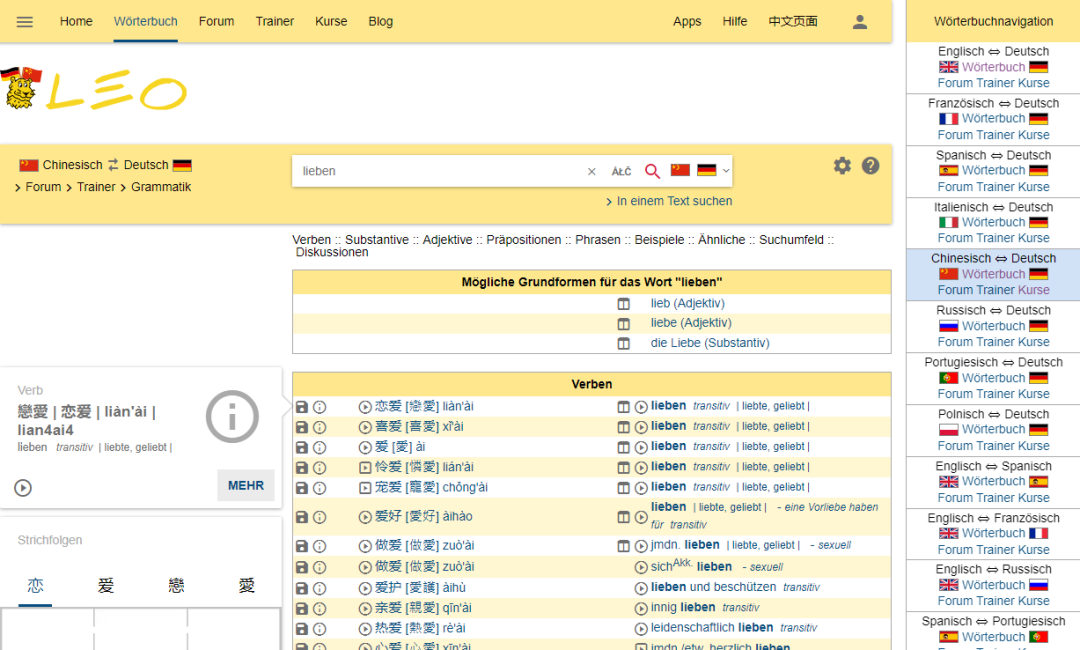
Task: Open Wörterbuch tab in top navigation
Action: [145, 21]
